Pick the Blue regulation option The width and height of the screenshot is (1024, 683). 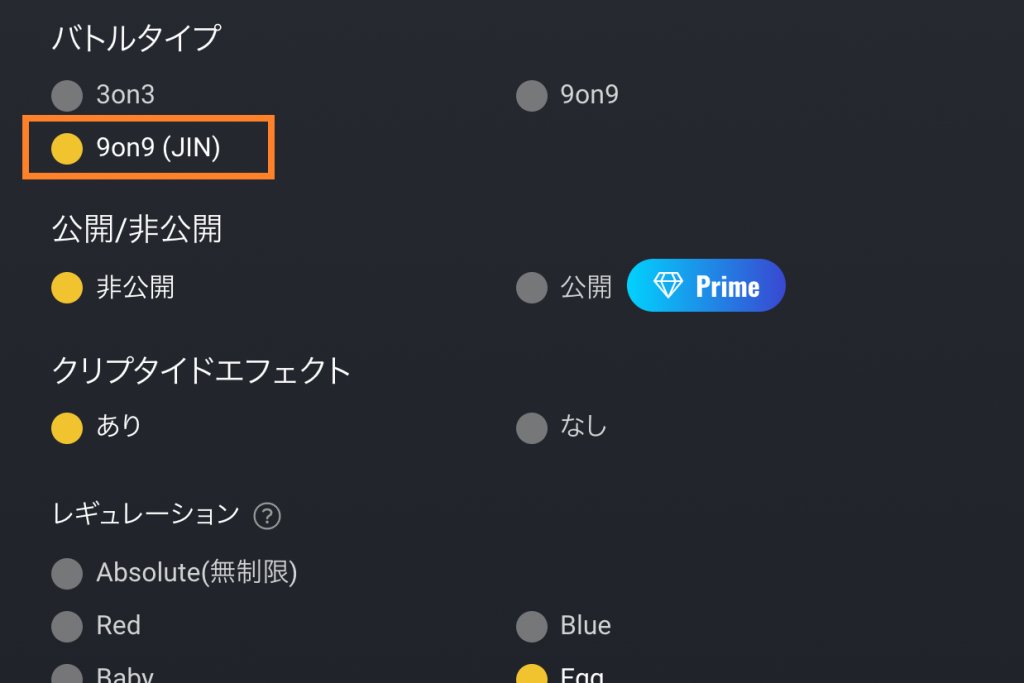click(x=532, y=627)
